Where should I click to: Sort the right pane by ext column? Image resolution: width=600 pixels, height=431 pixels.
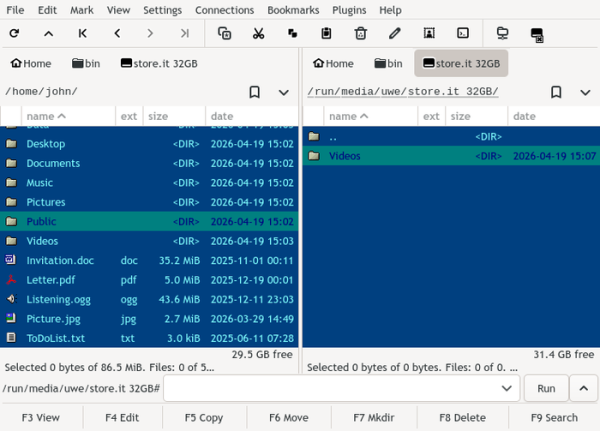point(431,116)
